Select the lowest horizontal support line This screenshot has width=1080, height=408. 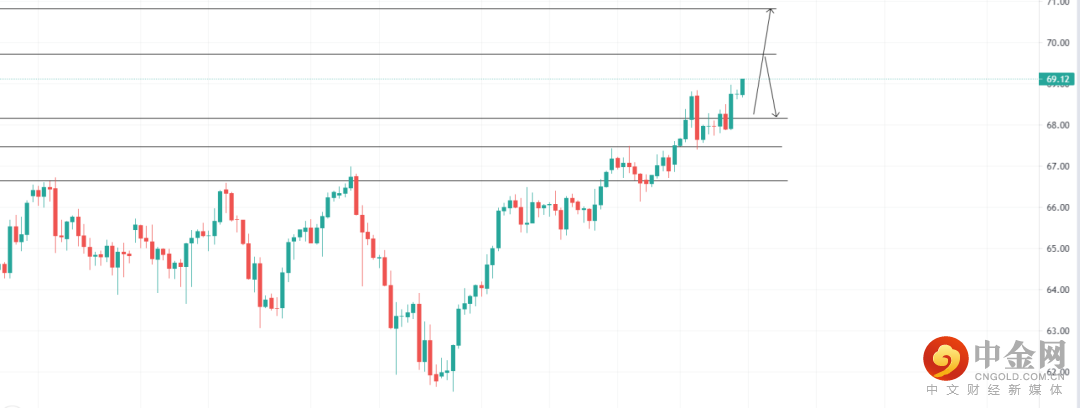400,181
